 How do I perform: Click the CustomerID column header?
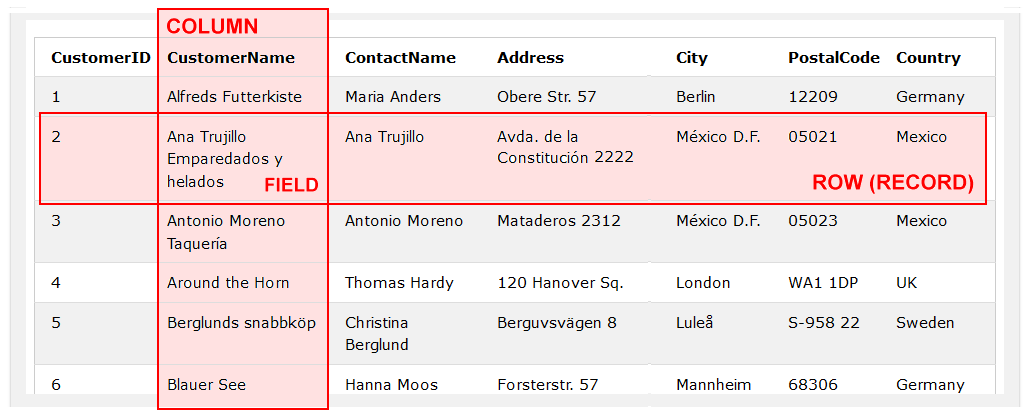pyautogui.click(x=101, y=58)
